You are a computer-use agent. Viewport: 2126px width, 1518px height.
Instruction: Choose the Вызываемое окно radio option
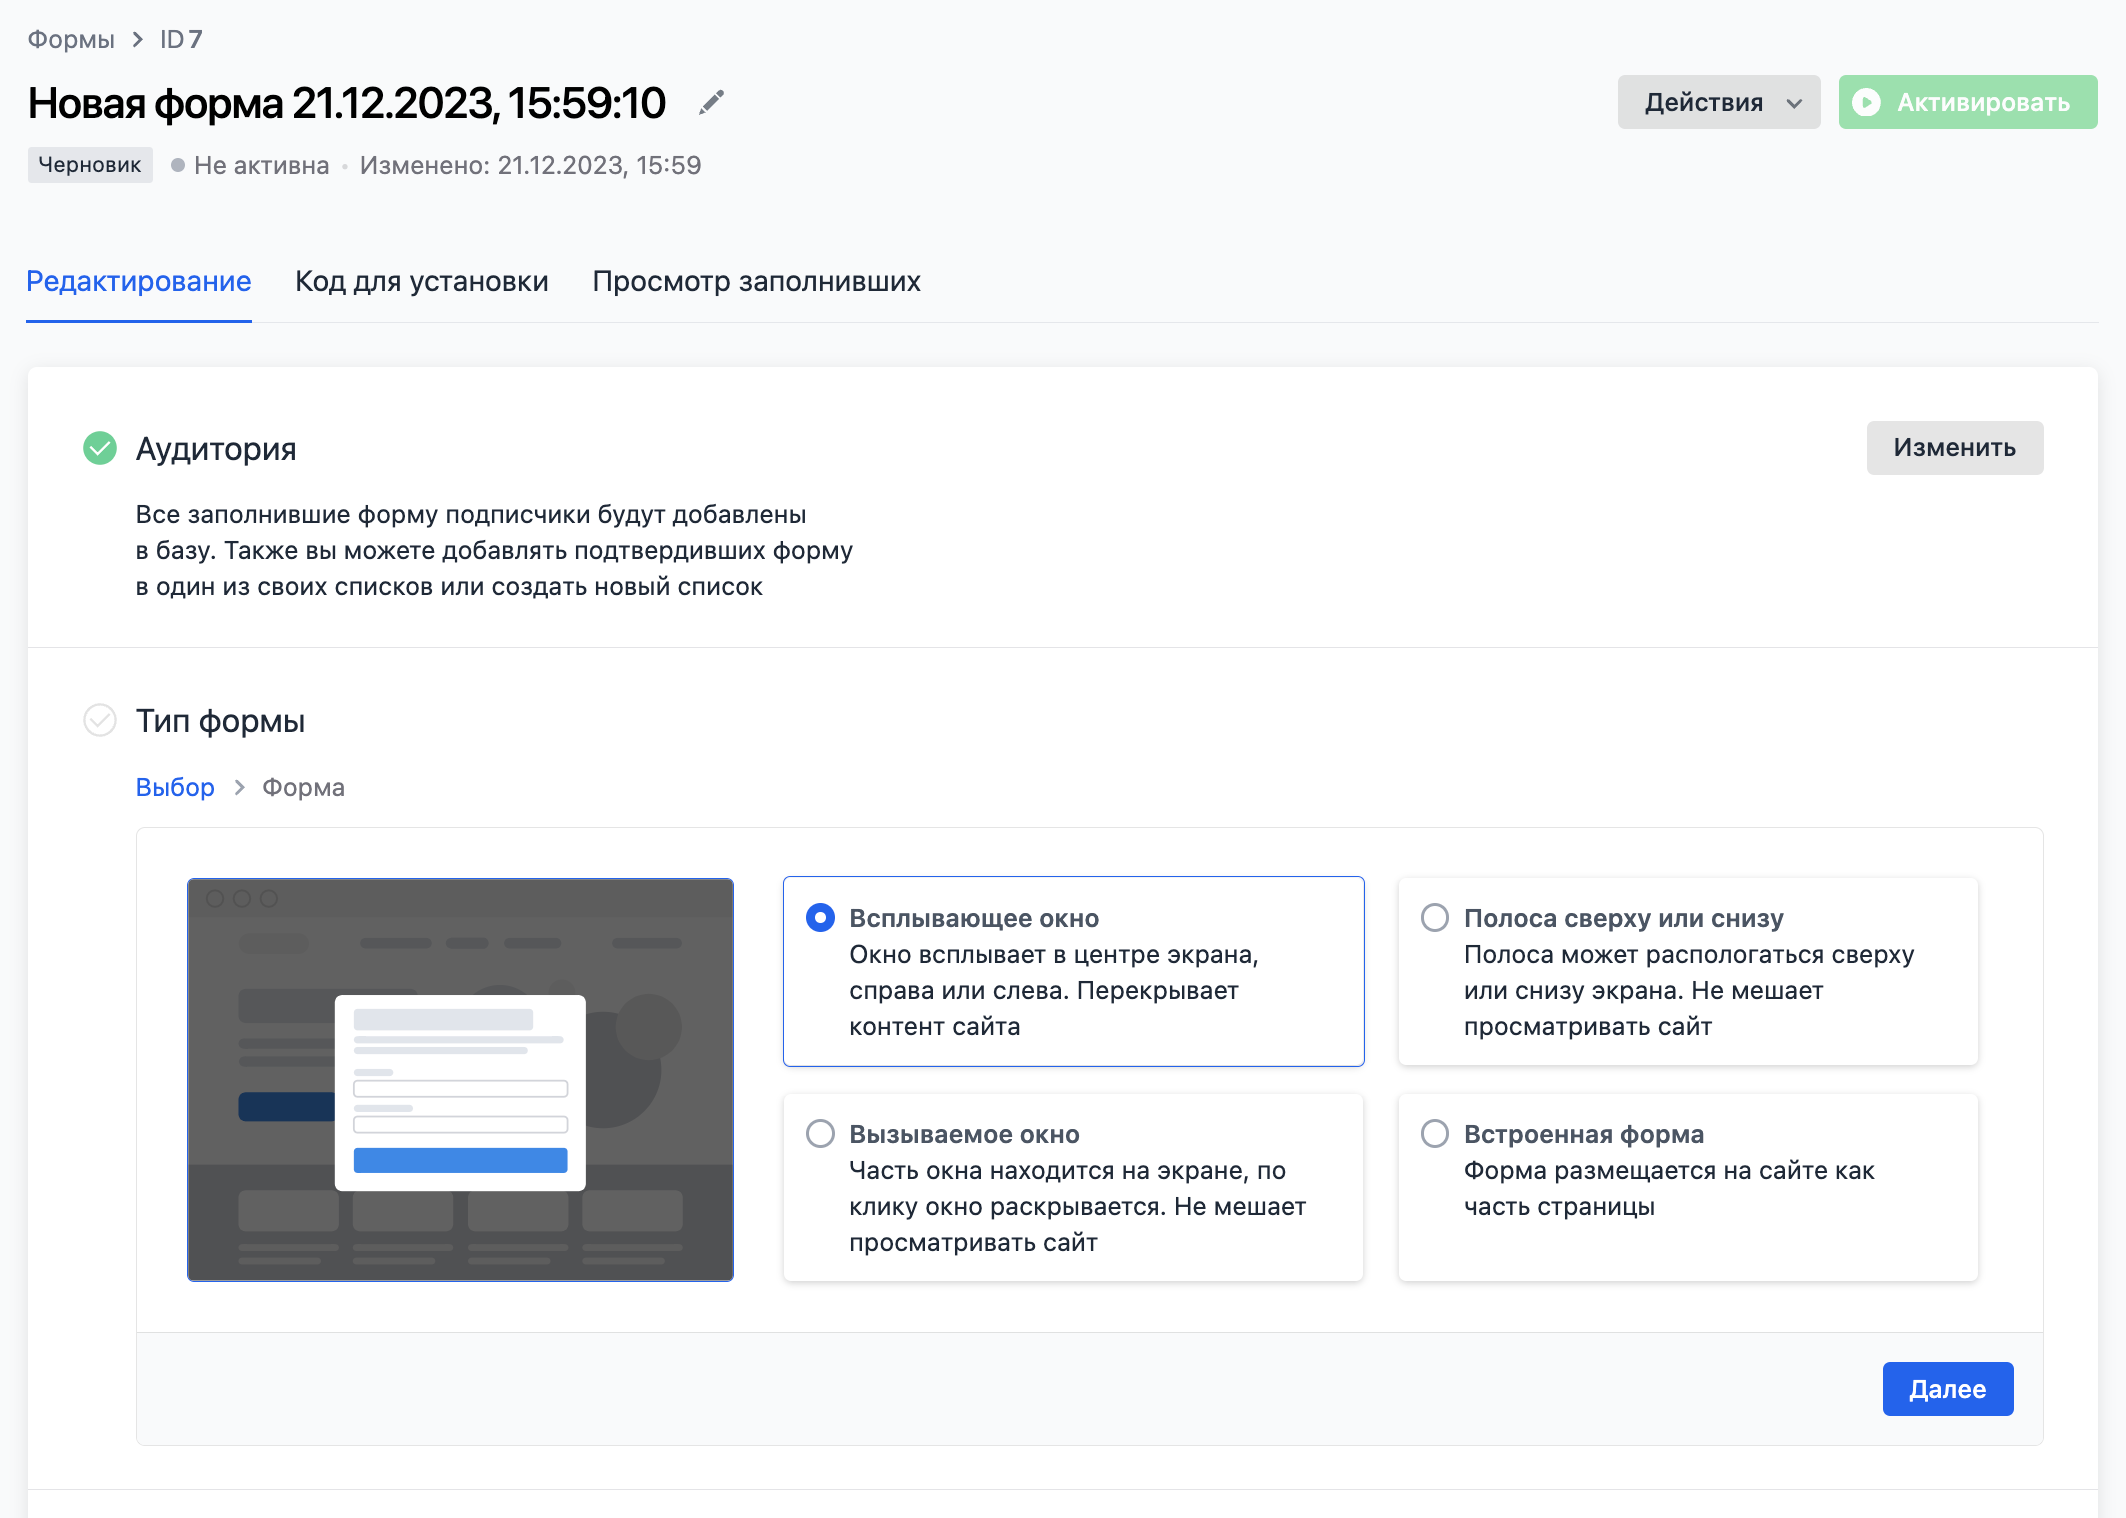(x=820, y=1134)
